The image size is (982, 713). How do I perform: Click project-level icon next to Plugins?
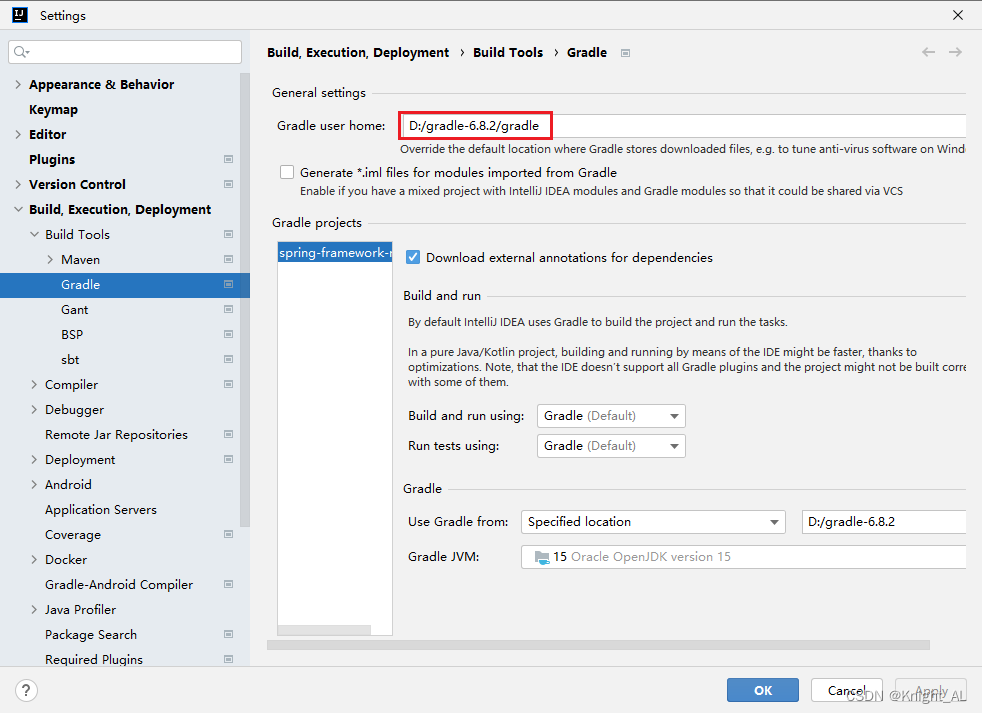click(x=229, y=159)
